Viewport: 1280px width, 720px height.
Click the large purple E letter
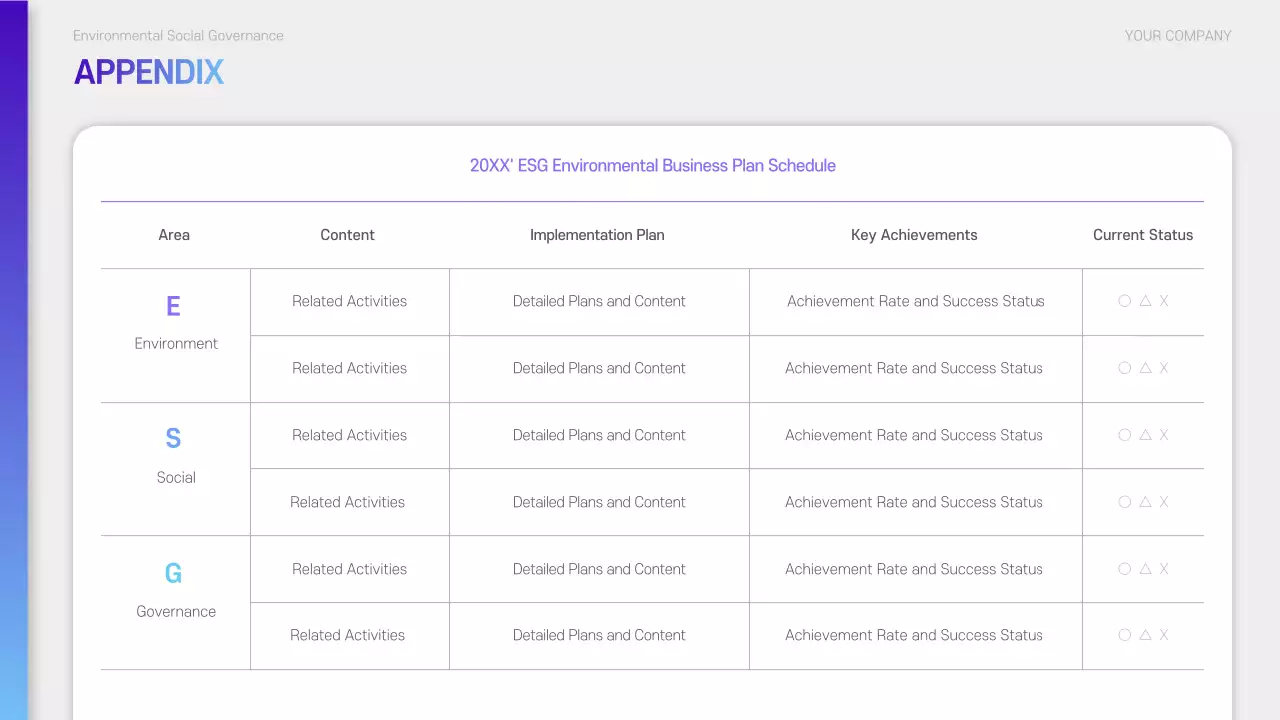click(173, 306)
